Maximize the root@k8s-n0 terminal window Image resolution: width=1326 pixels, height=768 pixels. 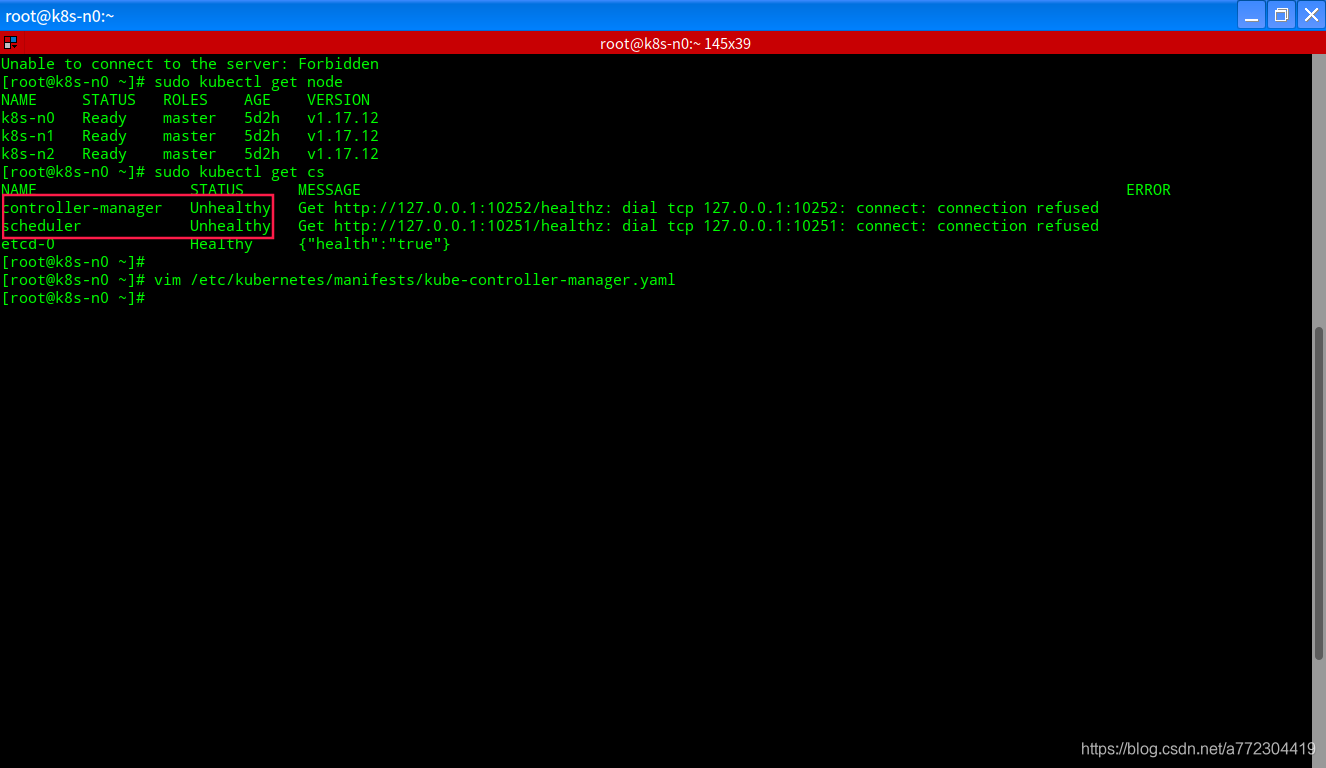point(1281,15)
